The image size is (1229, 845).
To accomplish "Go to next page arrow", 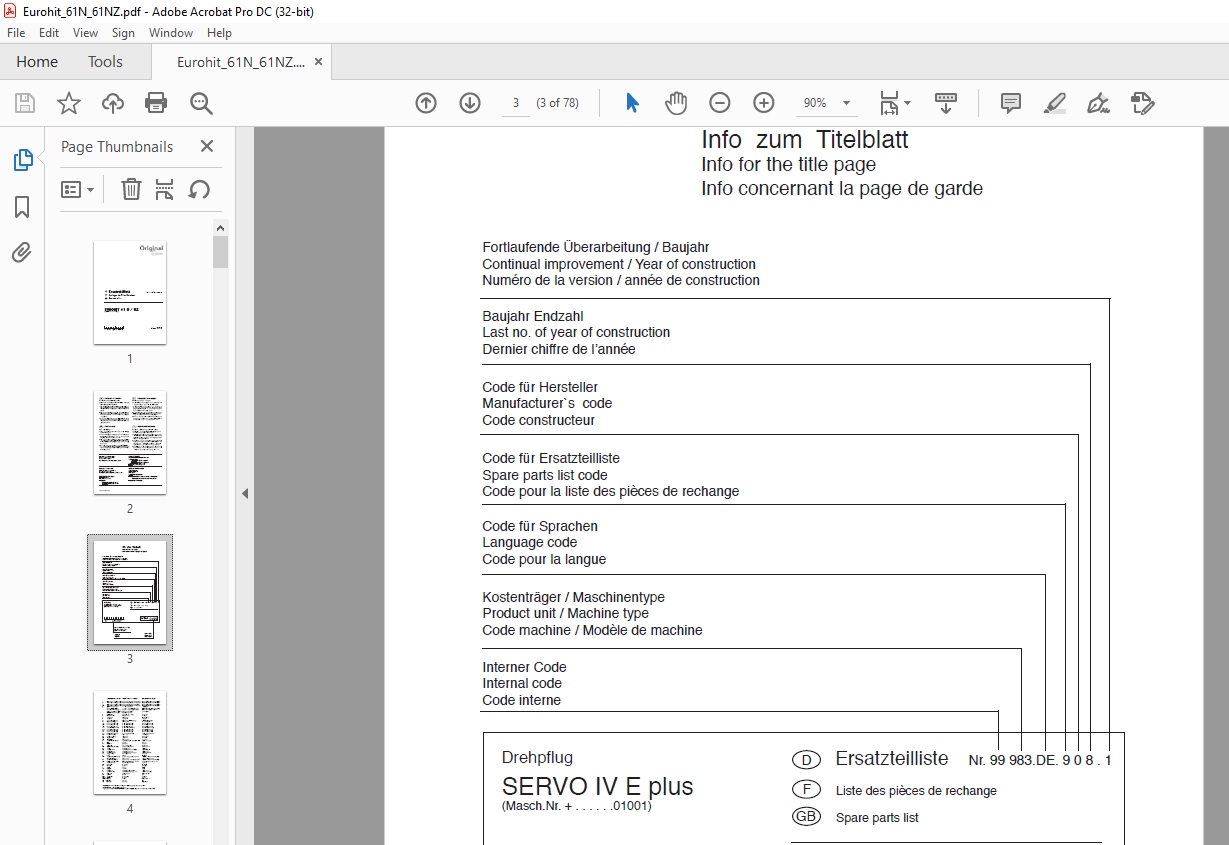I will point(470,103).
